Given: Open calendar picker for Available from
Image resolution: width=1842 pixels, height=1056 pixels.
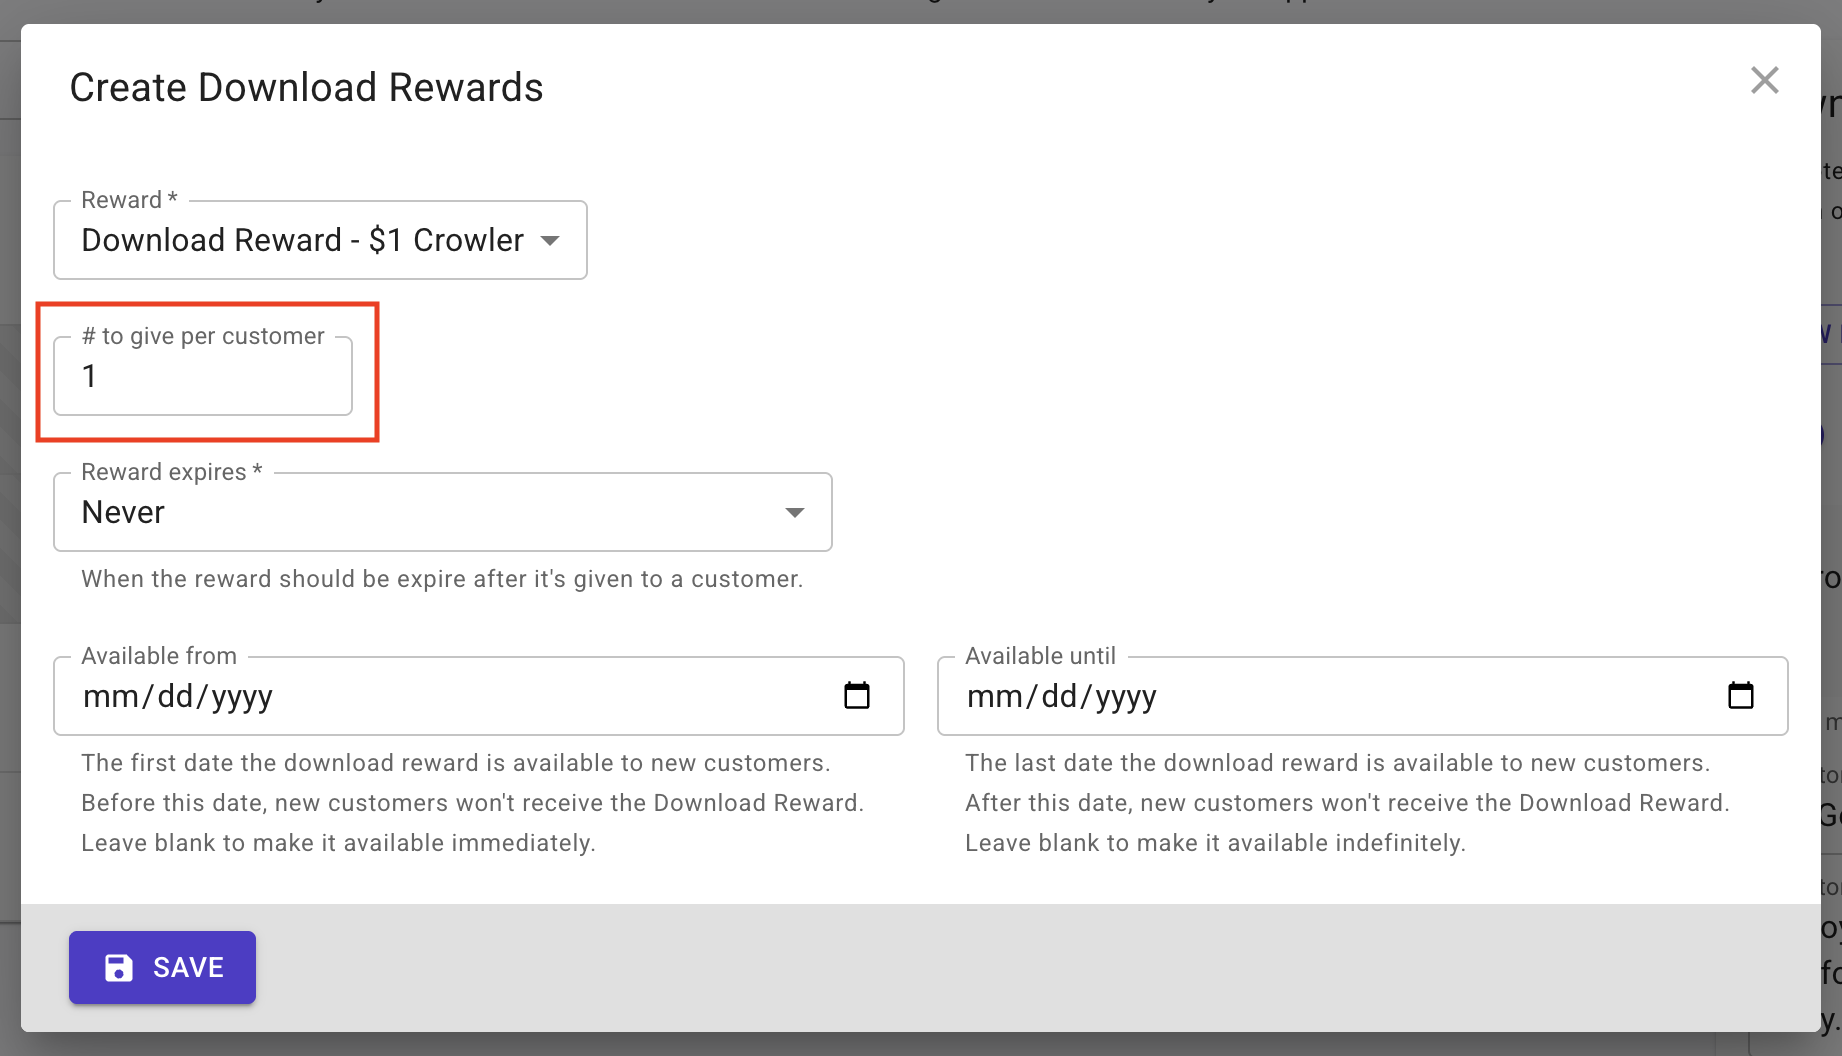Looking at the screenshot, I should (x=857, y=695).
